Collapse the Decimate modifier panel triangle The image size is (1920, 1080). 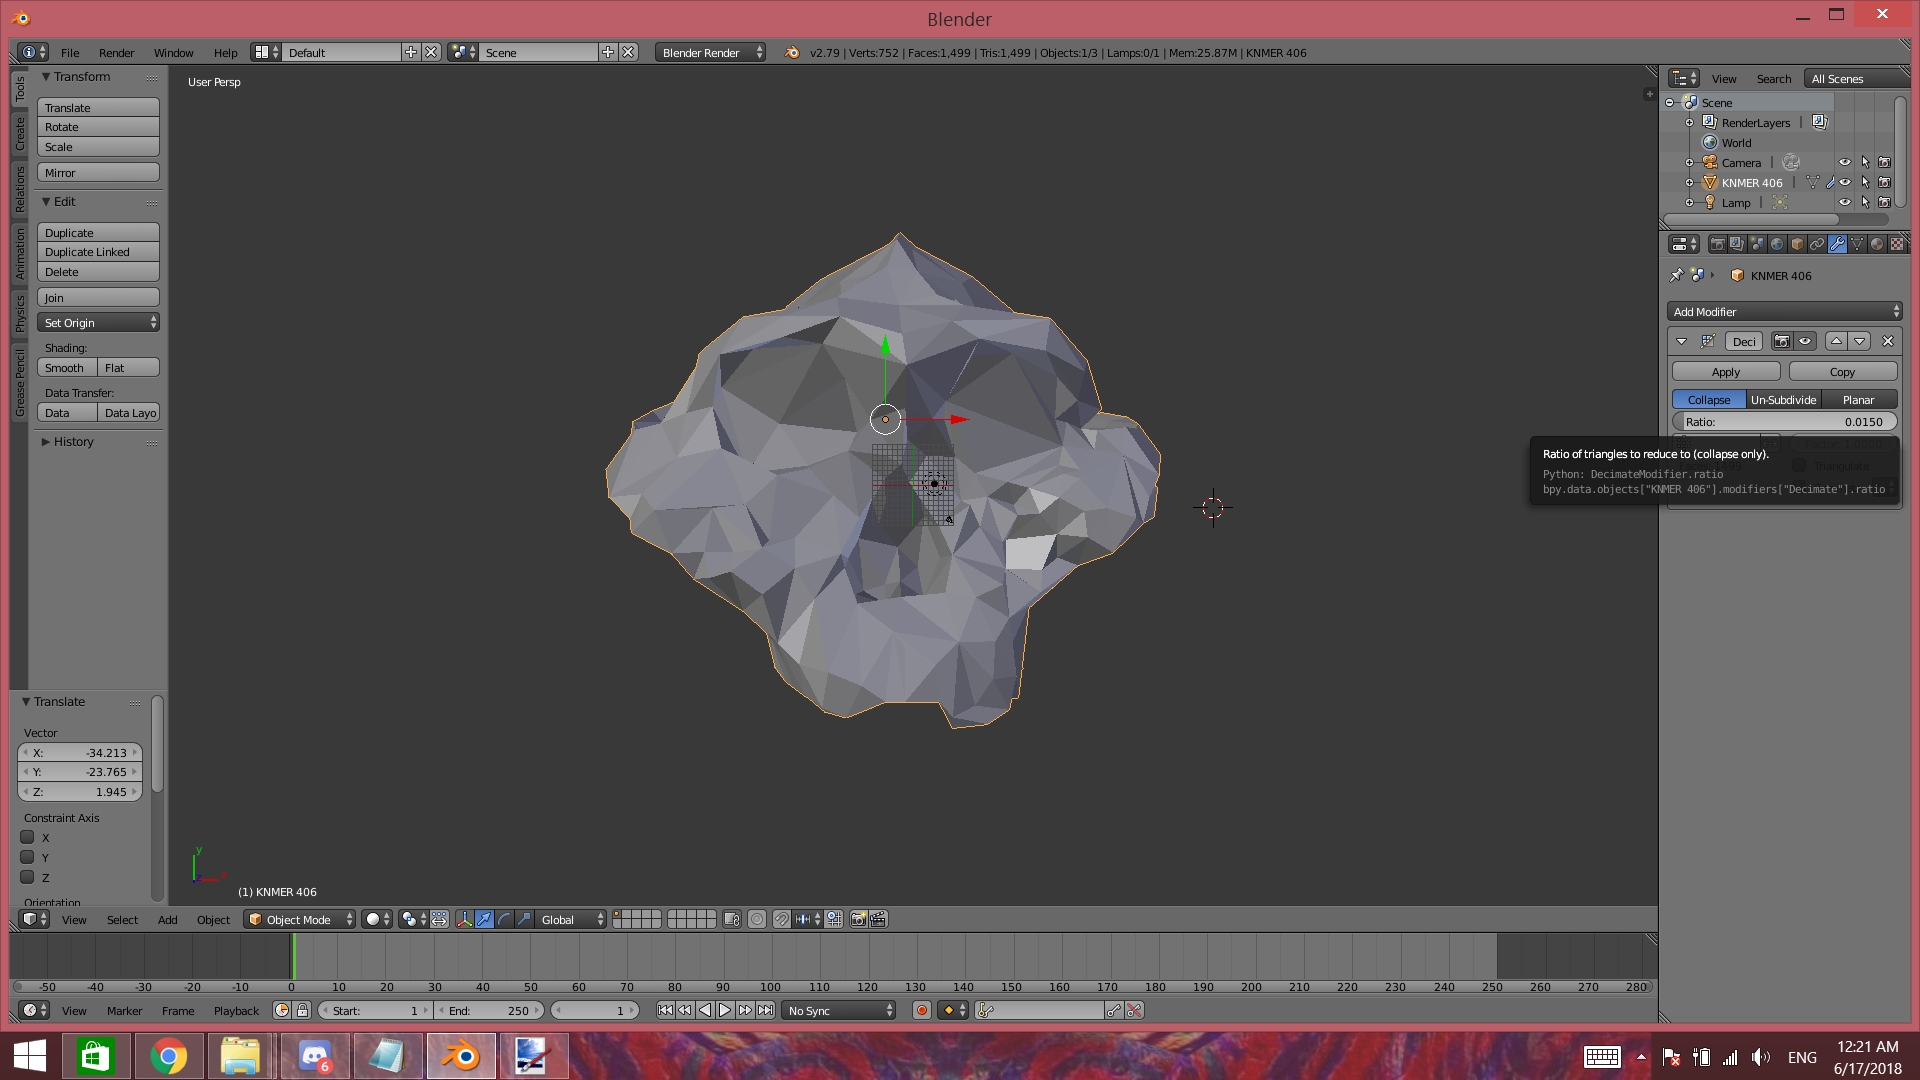[x=1681, y=341]
